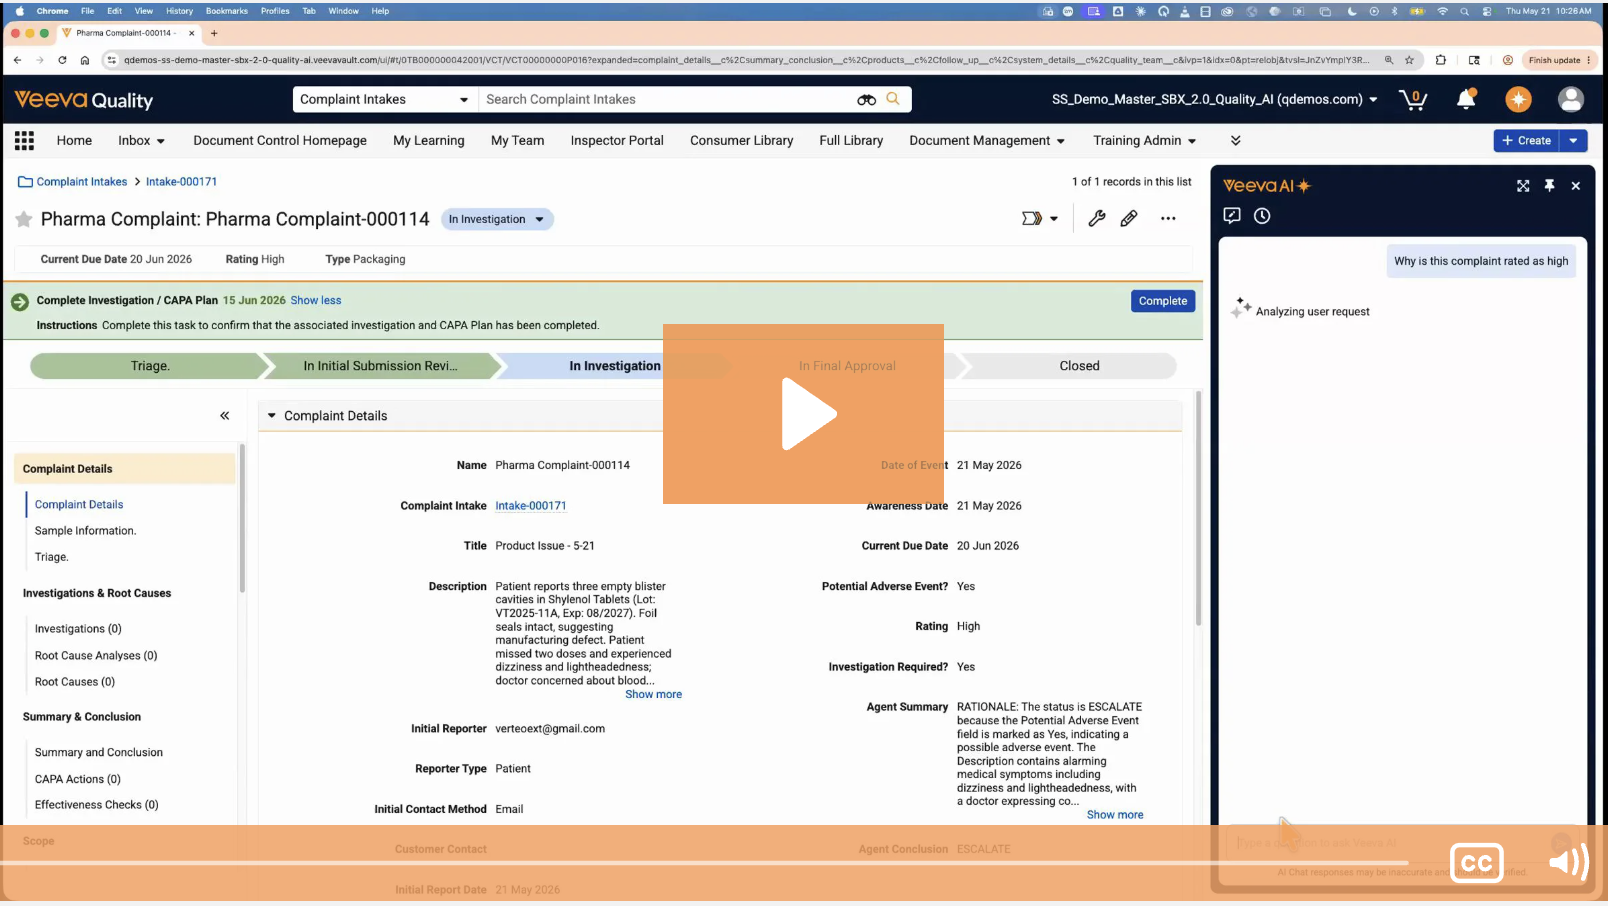Viewport: 1608px width, 906px height.
Task: Open the History menu in the macOS menu bar
Action: (x=180, y=11)
